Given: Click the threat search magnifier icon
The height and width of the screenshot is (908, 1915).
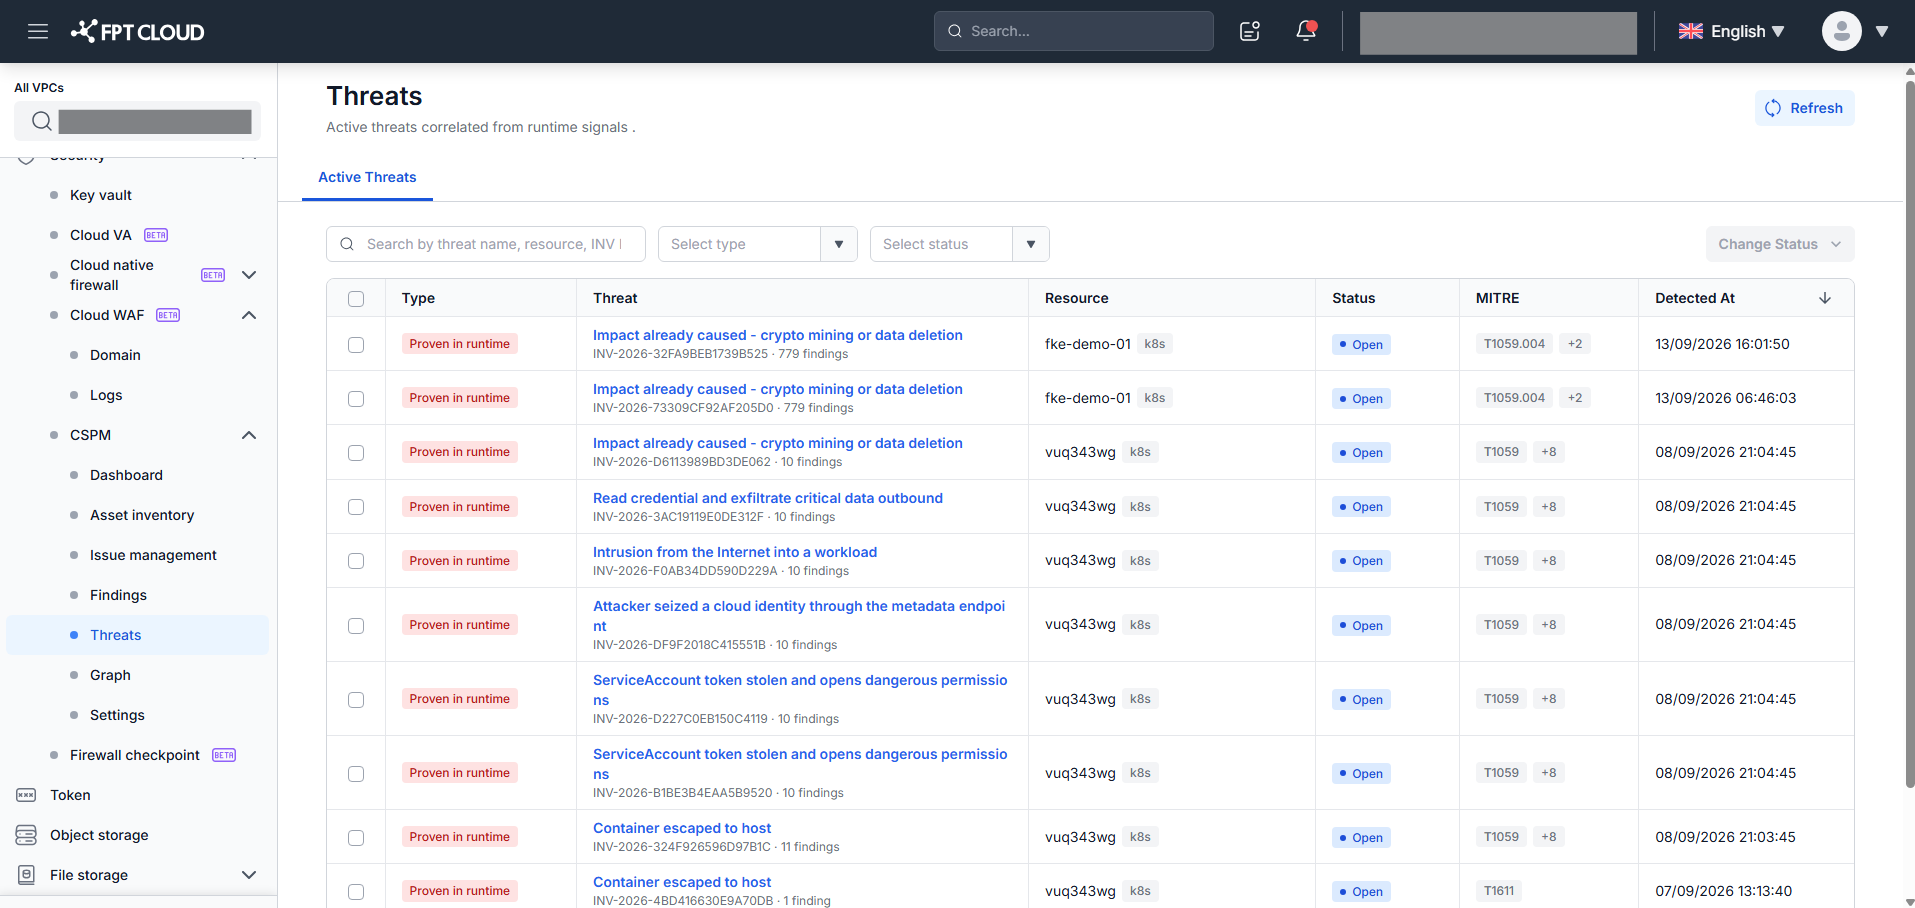Looking at the screenshot, I should (347, 244).
